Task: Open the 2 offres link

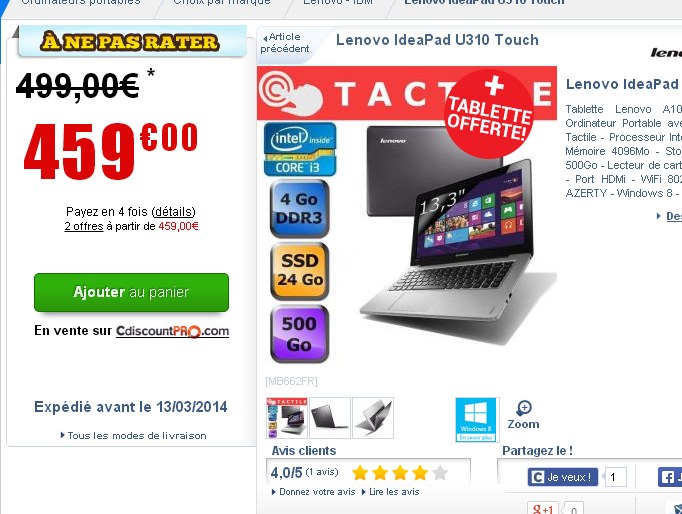Action: [x=84, y=226]
